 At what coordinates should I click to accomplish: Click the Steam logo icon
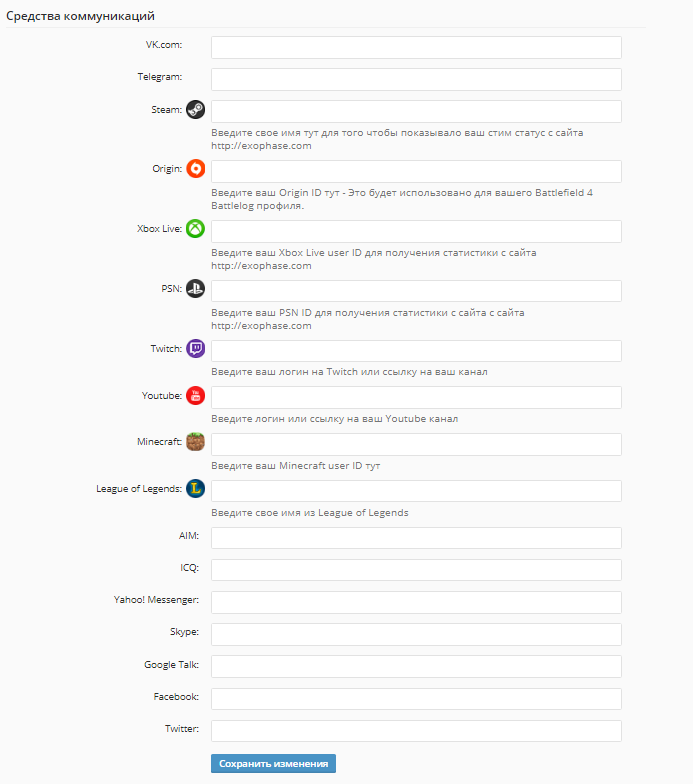click(196, 110)
